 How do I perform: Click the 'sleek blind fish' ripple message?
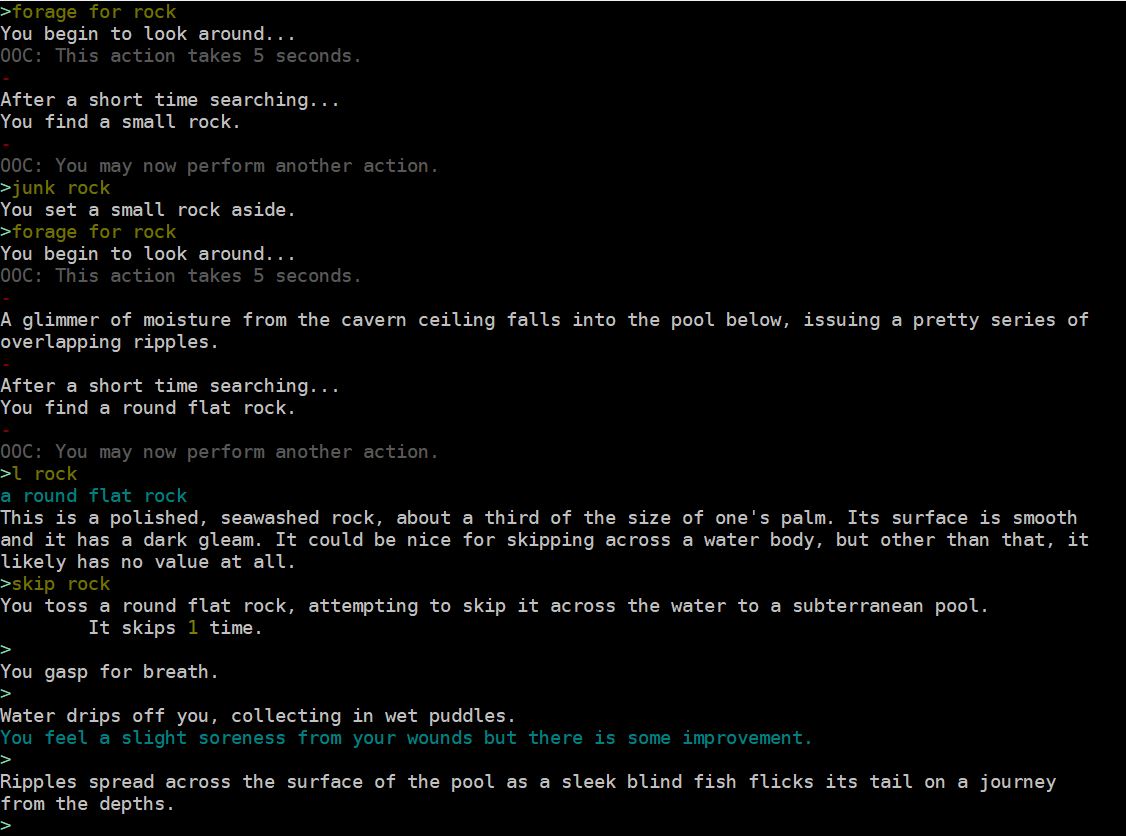(528, 793)
